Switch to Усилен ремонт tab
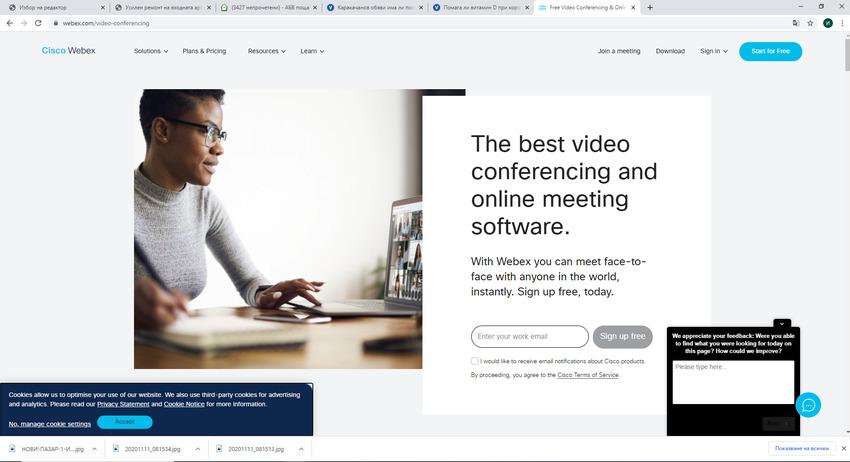 tap(162, 8)
